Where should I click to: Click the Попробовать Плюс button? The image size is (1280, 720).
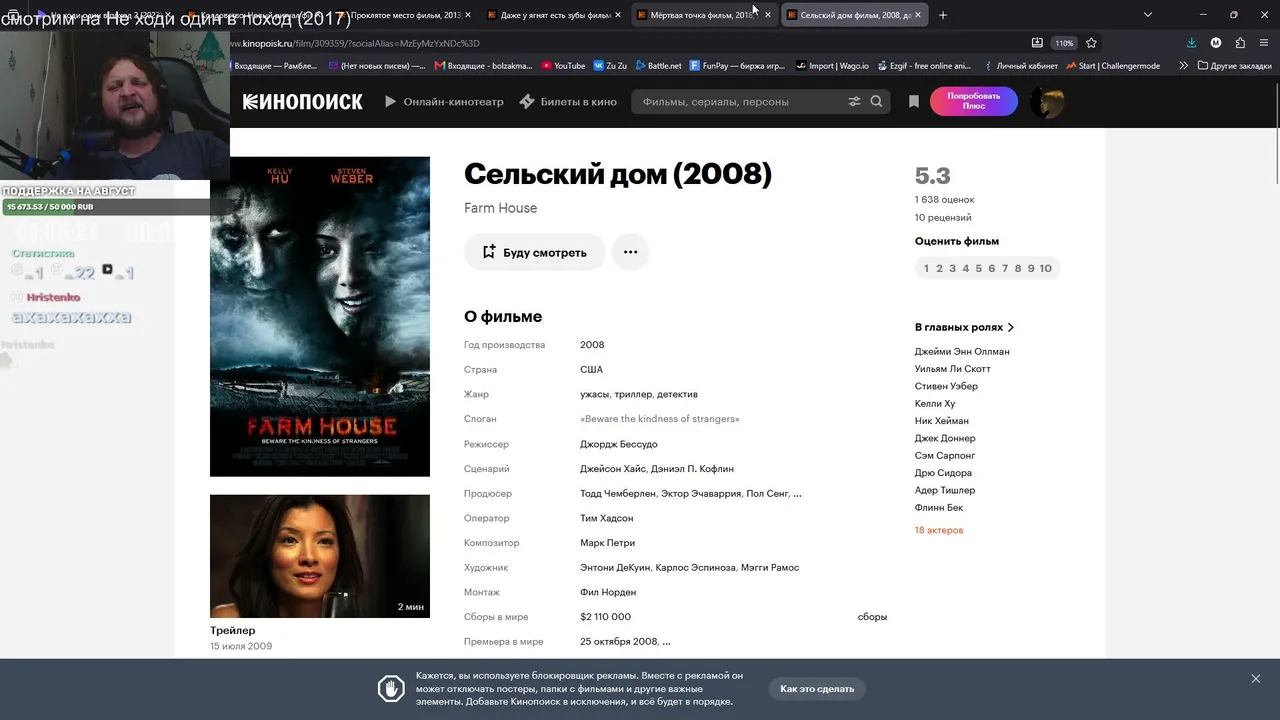(974, 102)
